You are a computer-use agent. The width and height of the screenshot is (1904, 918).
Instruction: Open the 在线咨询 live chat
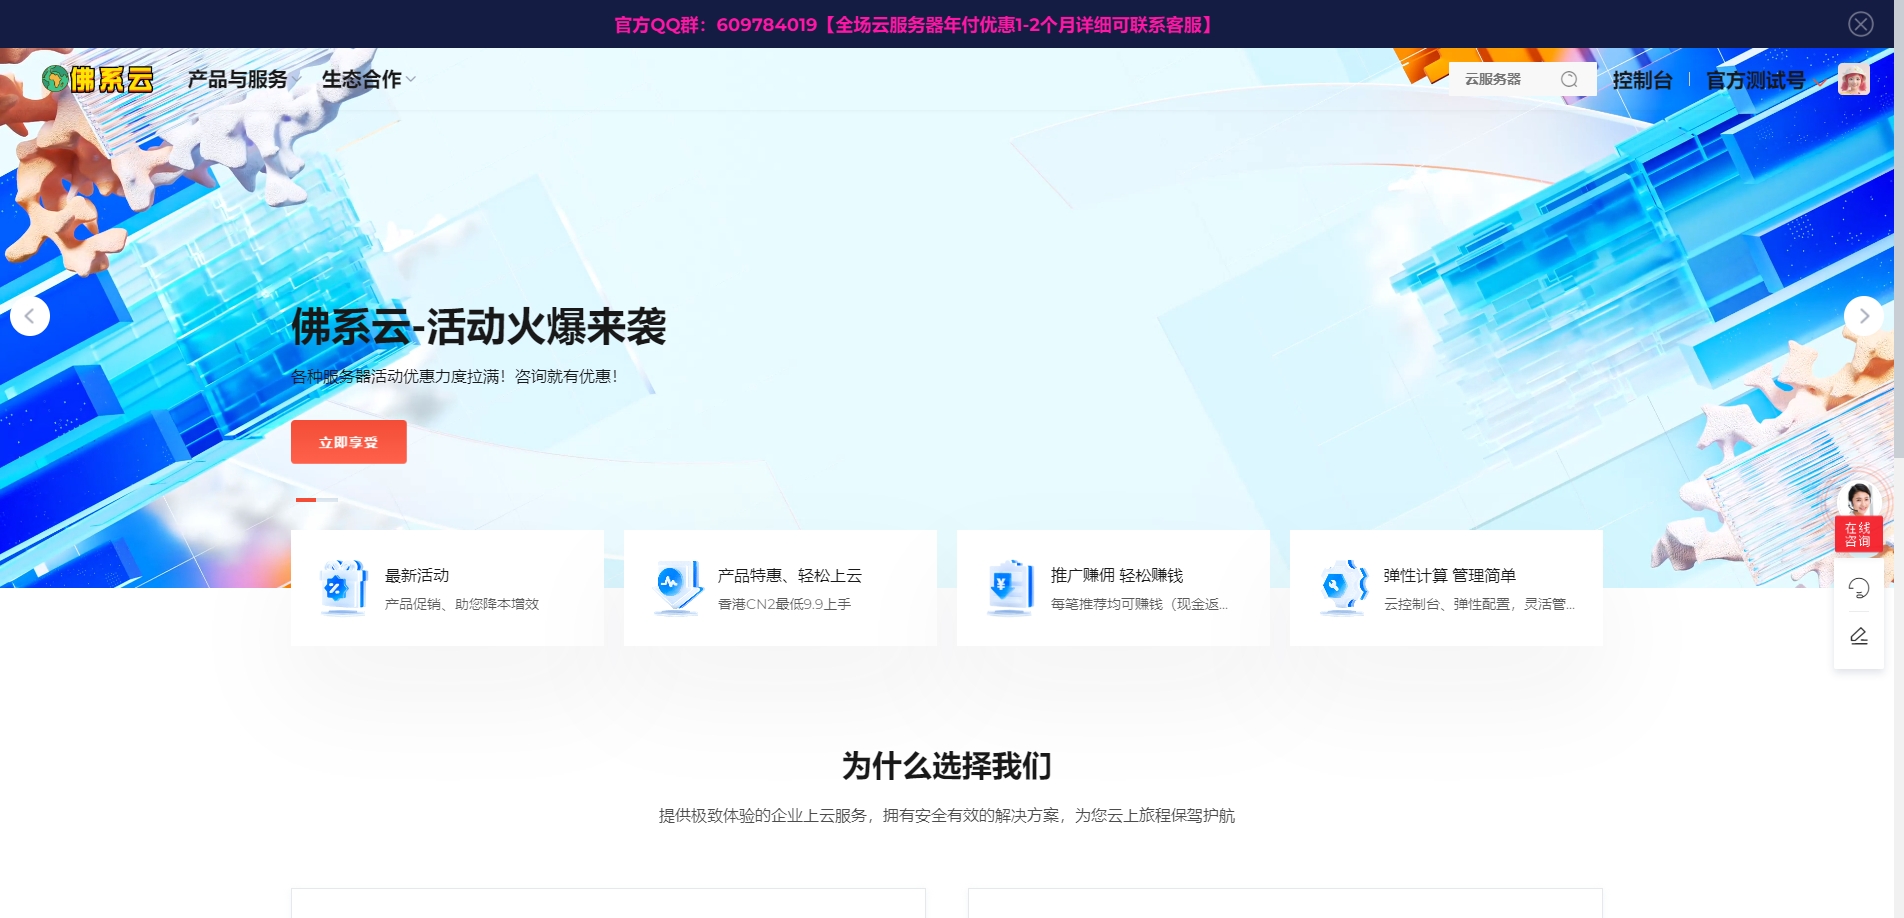(1859, 534)
